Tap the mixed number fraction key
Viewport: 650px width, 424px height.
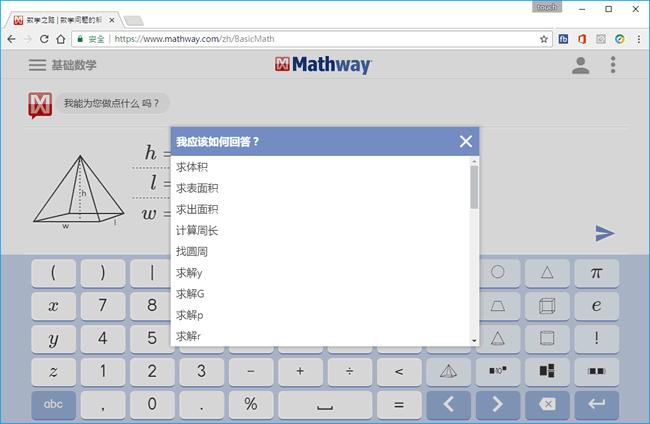[547, 371]
